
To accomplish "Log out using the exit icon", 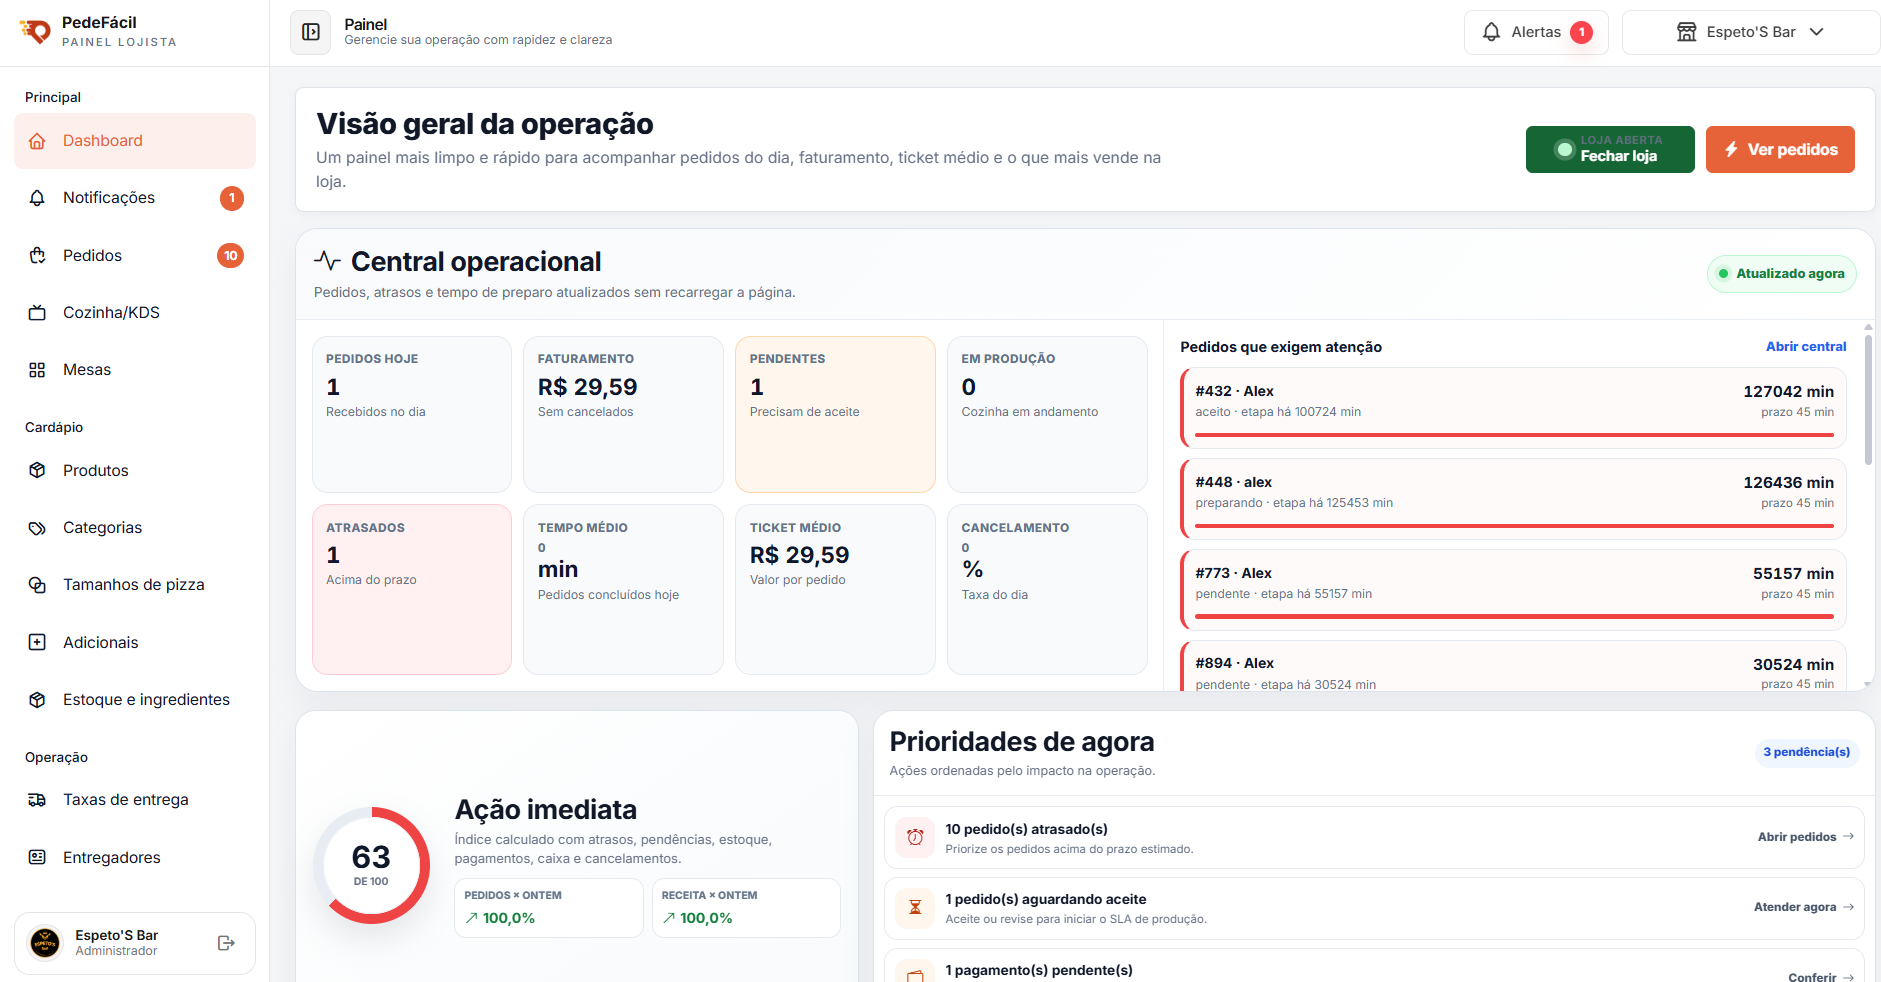I will tap(226, 943).
